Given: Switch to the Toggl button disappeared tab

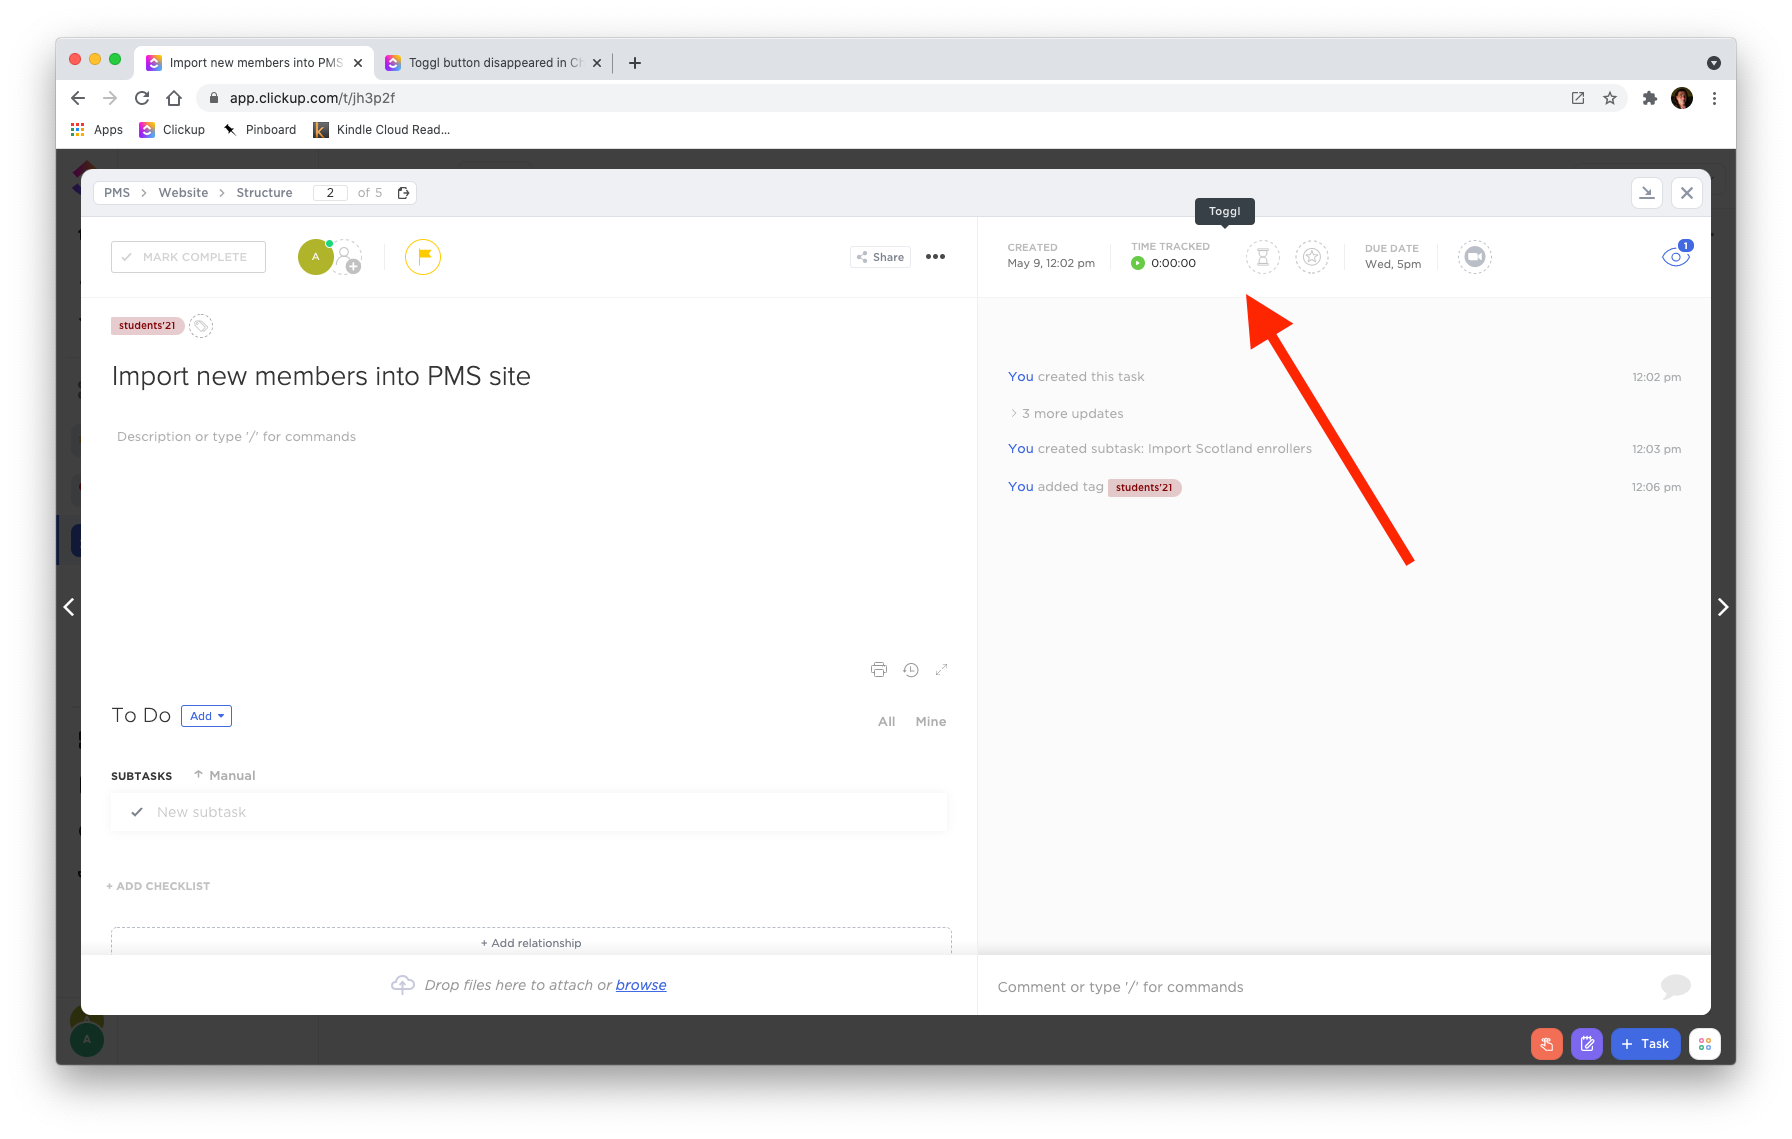Looking at the screenshot, I should click(494, 62).
